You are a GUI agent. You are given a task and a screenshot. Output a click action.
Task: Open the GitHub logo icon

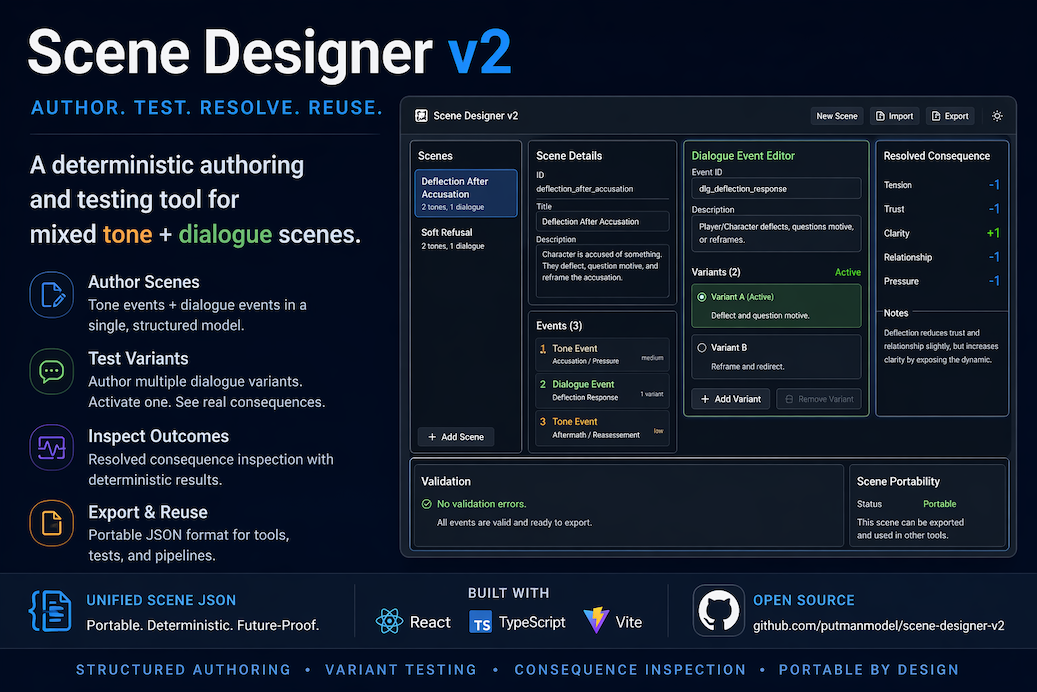coord(718,610)
